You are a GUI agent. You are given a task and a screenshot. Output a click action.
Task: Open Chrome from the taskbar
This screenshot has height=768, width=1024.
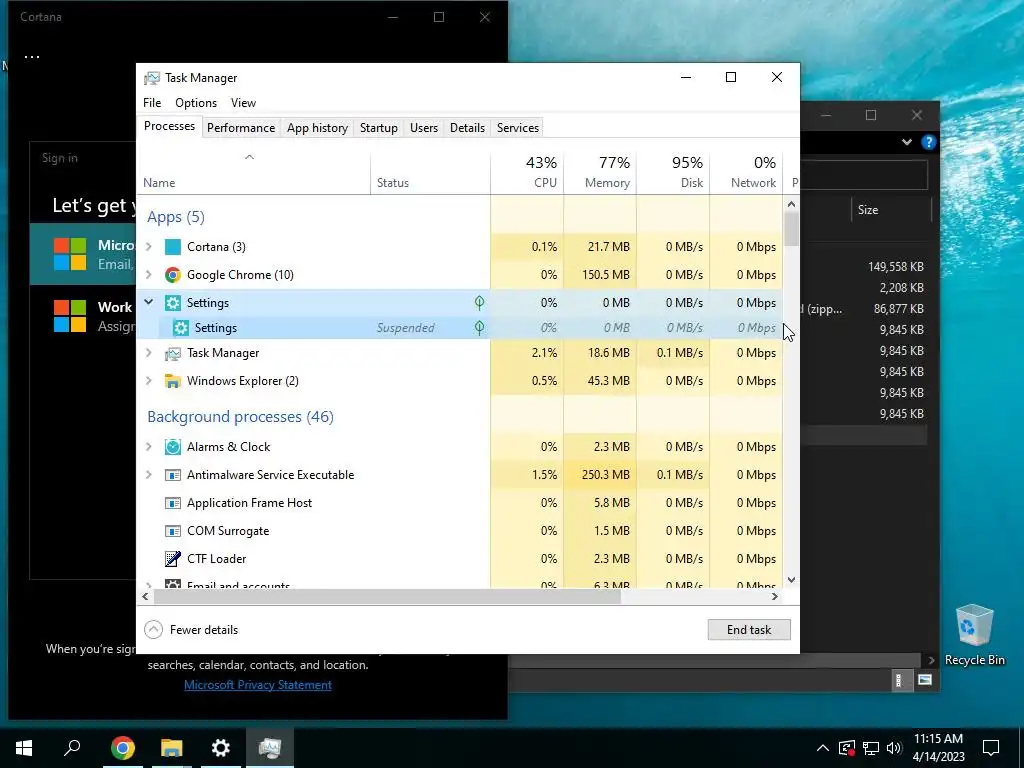(x=123, y=748)
